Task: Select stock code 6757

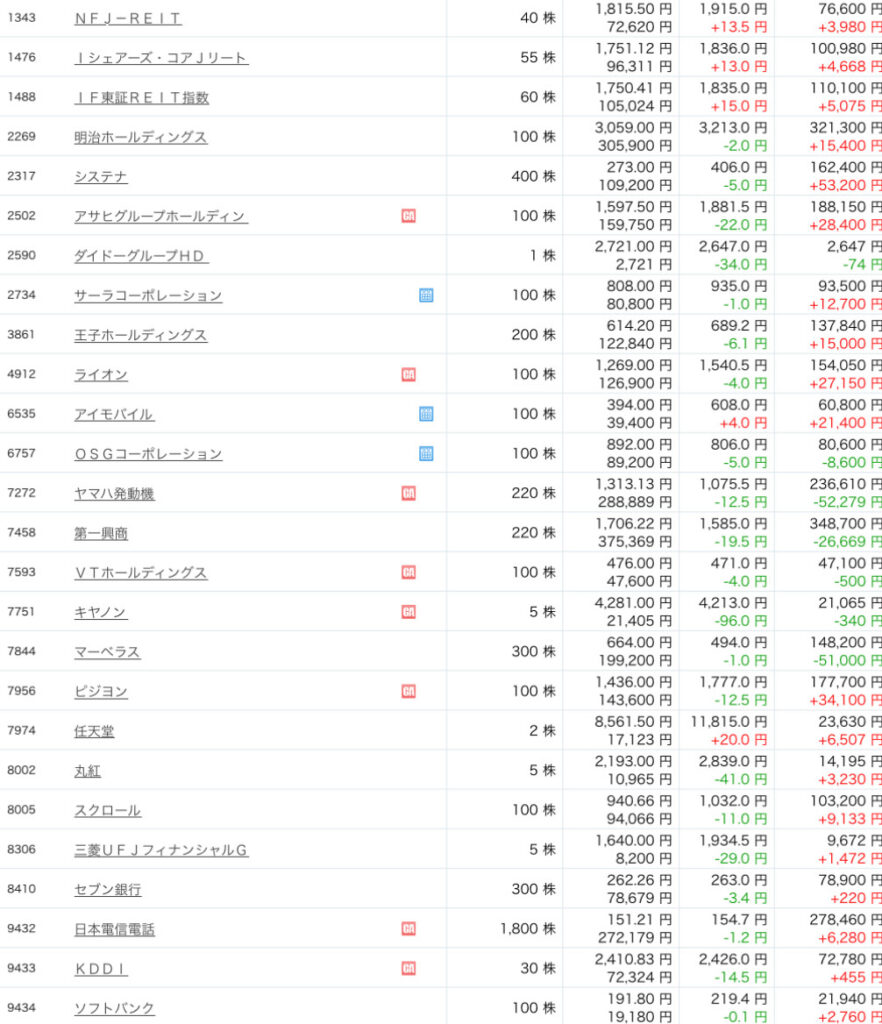Action: pyautogui.click(x=22, y=453)
